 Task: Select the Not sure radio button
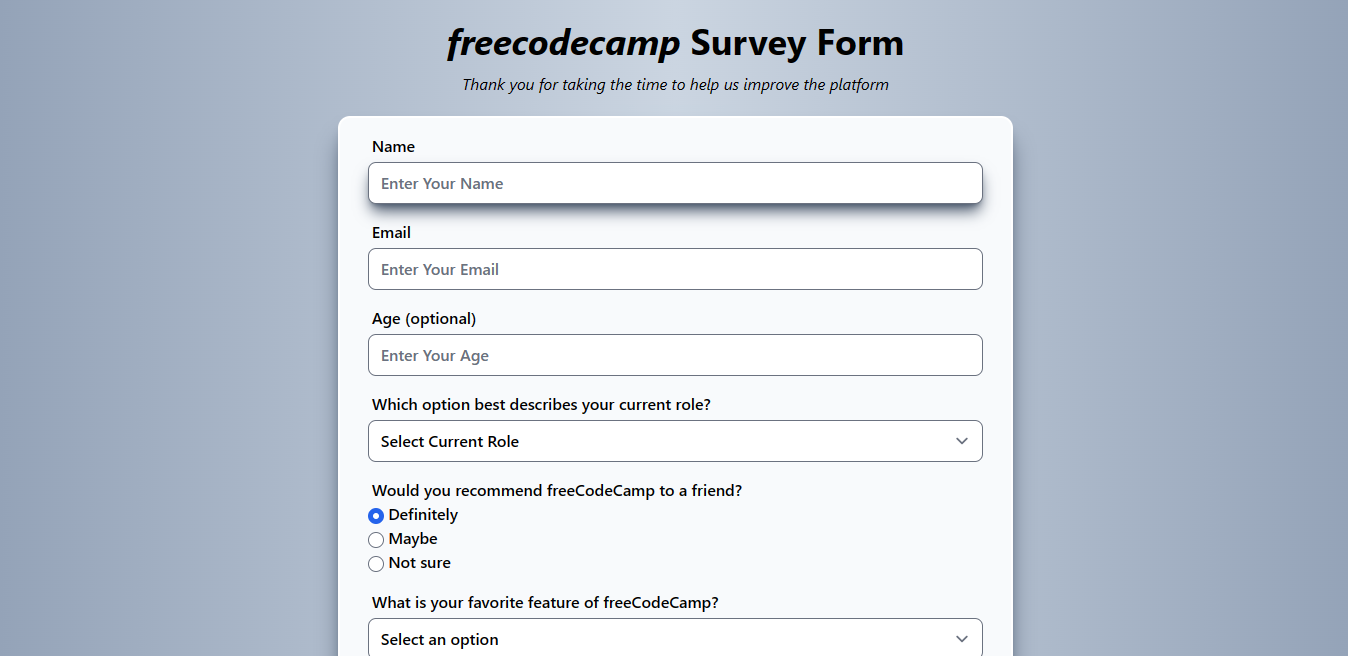click(x=376, y=563)
